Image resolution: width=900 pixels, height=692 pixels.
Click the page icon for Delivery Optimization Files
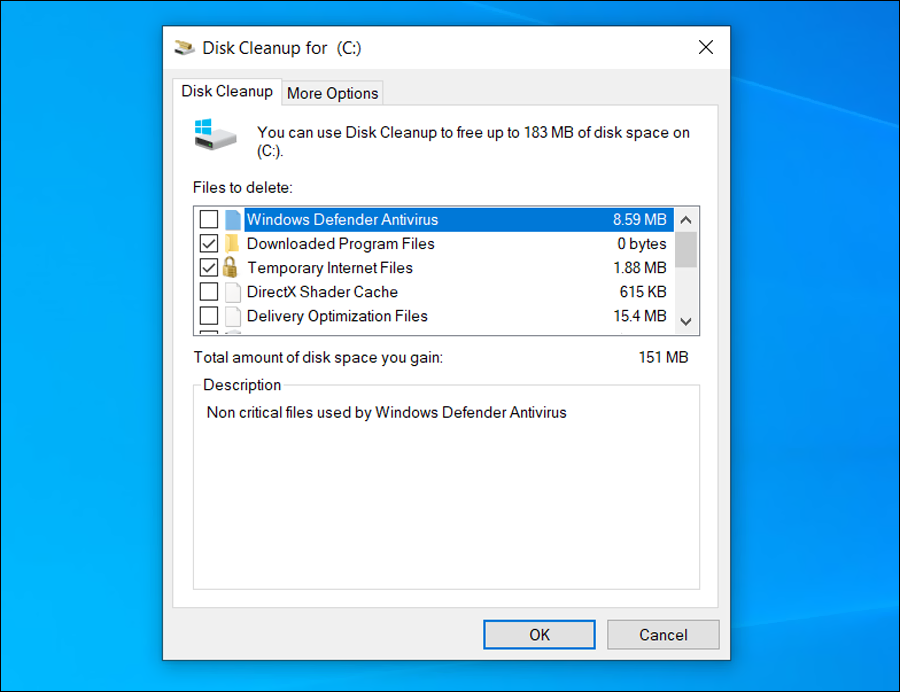232,316
